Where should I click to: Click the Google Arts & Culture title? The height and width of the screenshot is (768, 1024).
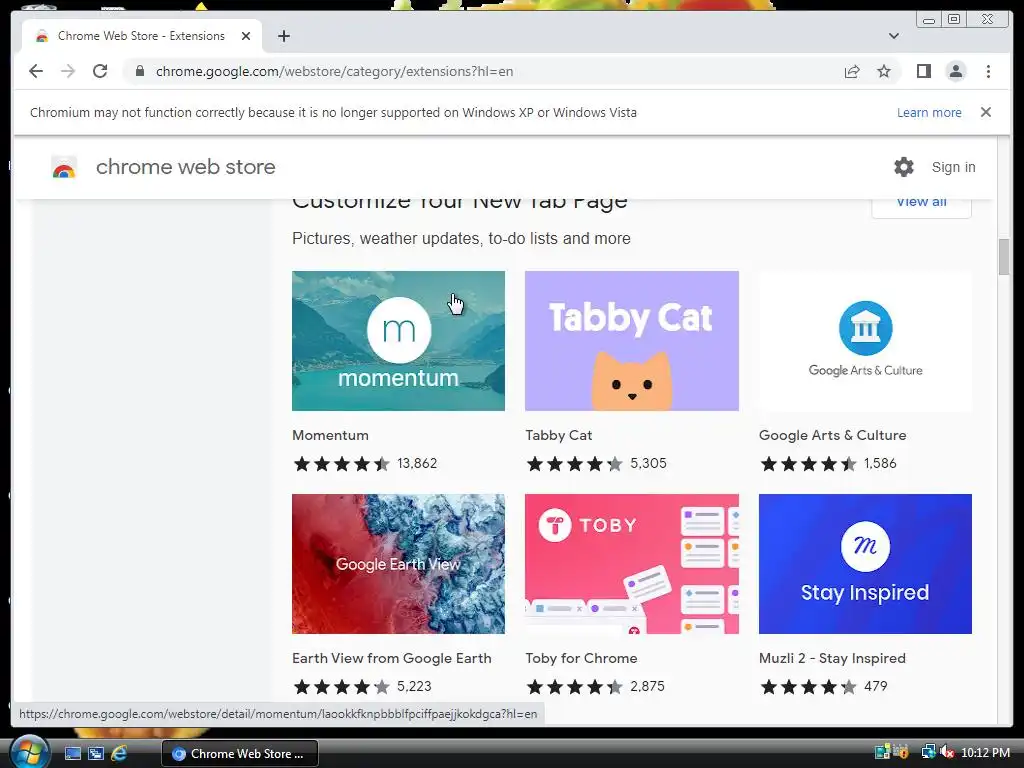pos(833,435)
